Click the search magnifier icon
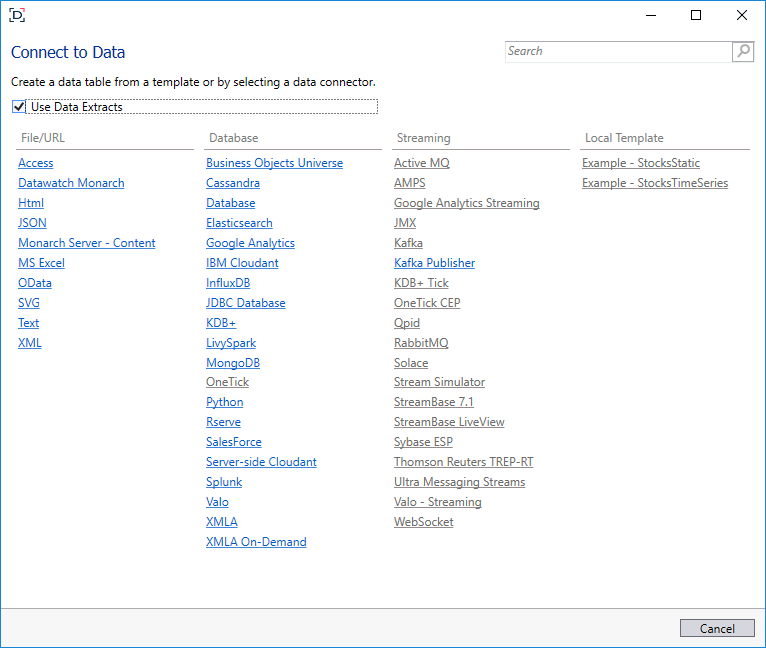This screenshot has height=648, width=766. click(743, 52)
